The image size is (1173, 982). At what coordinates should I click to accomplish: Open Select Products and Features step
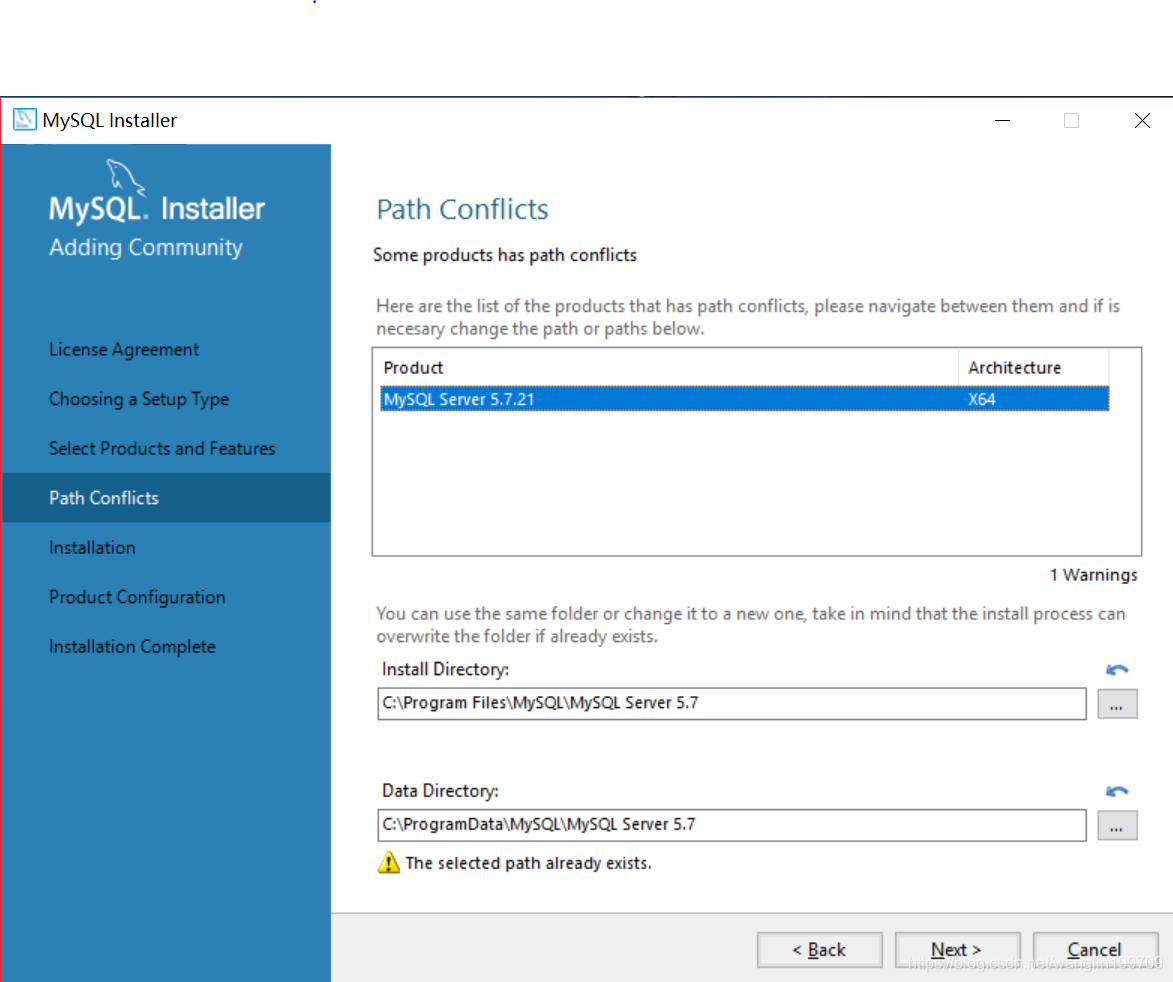162,448
